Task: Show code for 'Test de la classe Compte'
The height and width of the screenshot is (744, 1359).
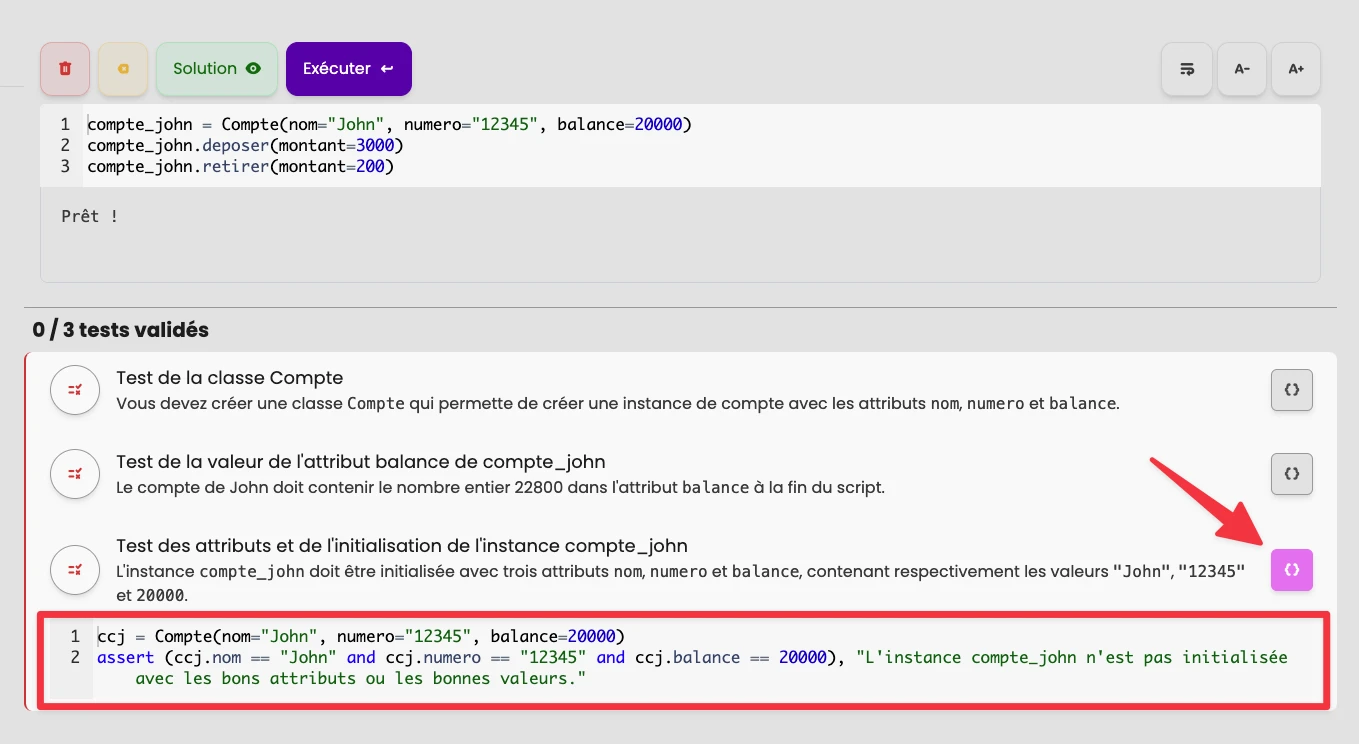Action: point(1291,390)
